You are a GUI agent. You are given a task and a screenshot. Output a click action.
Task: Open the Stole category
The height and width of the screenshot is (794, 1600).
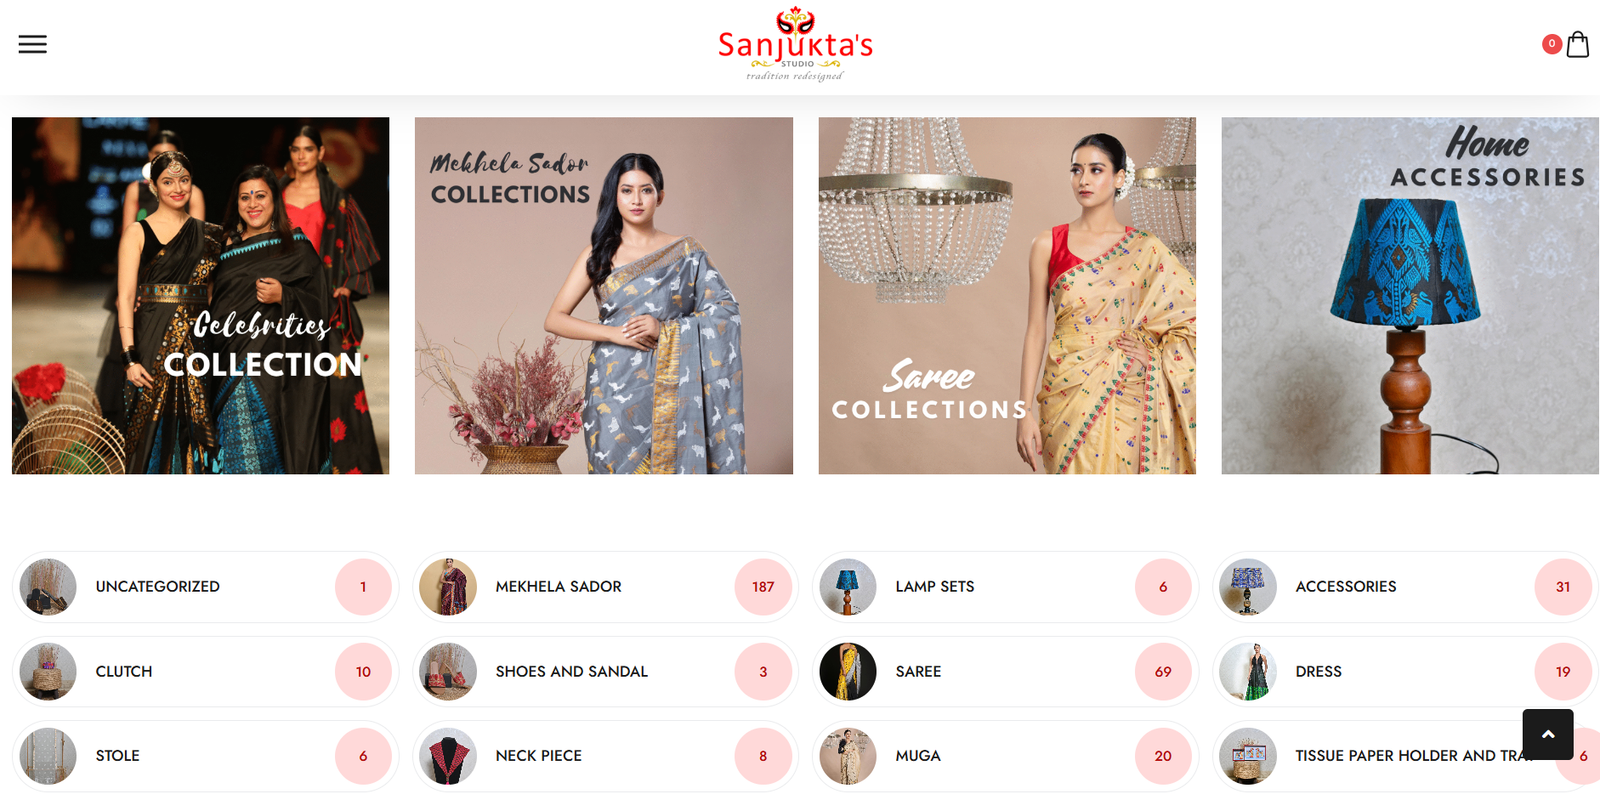pyautogui.click(x=118, y=756)
